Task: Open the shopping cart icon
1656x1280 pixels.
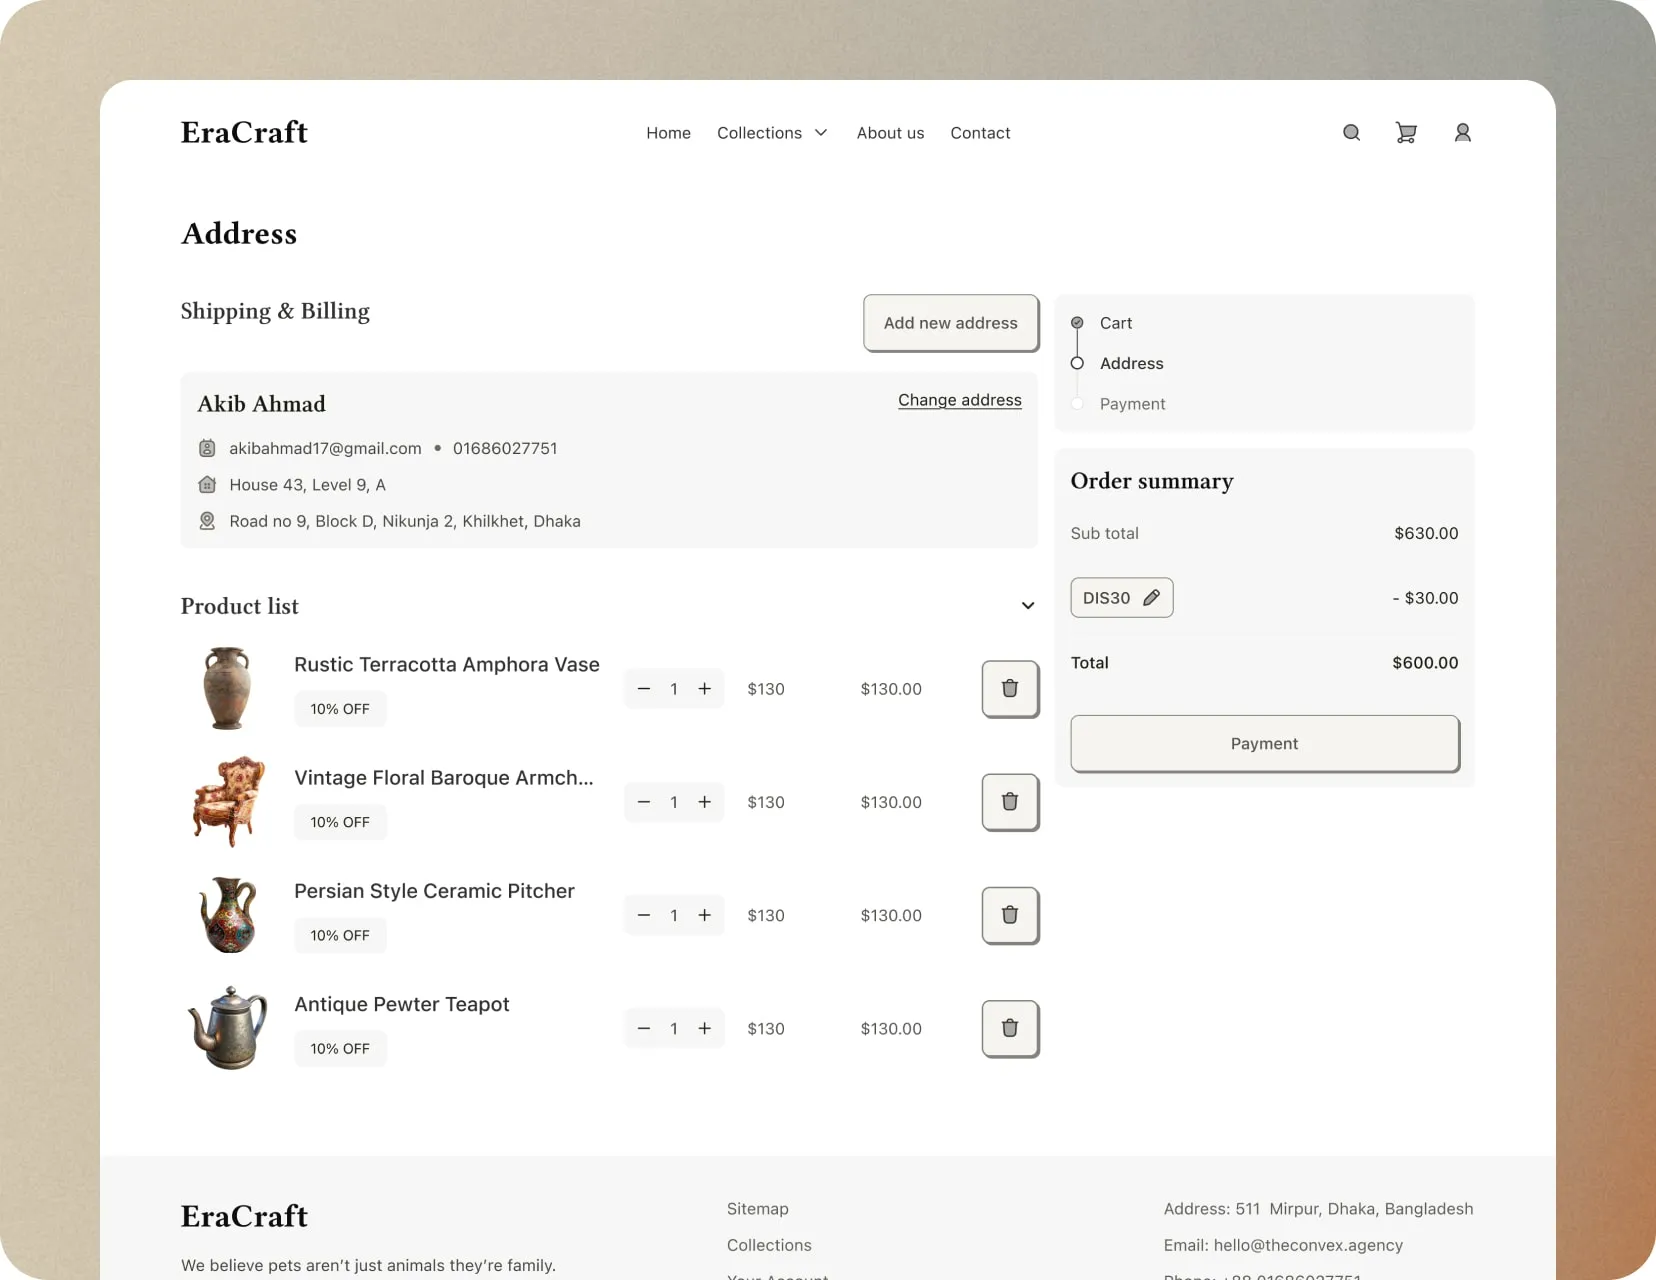Action: click(x=1406, y=133)
